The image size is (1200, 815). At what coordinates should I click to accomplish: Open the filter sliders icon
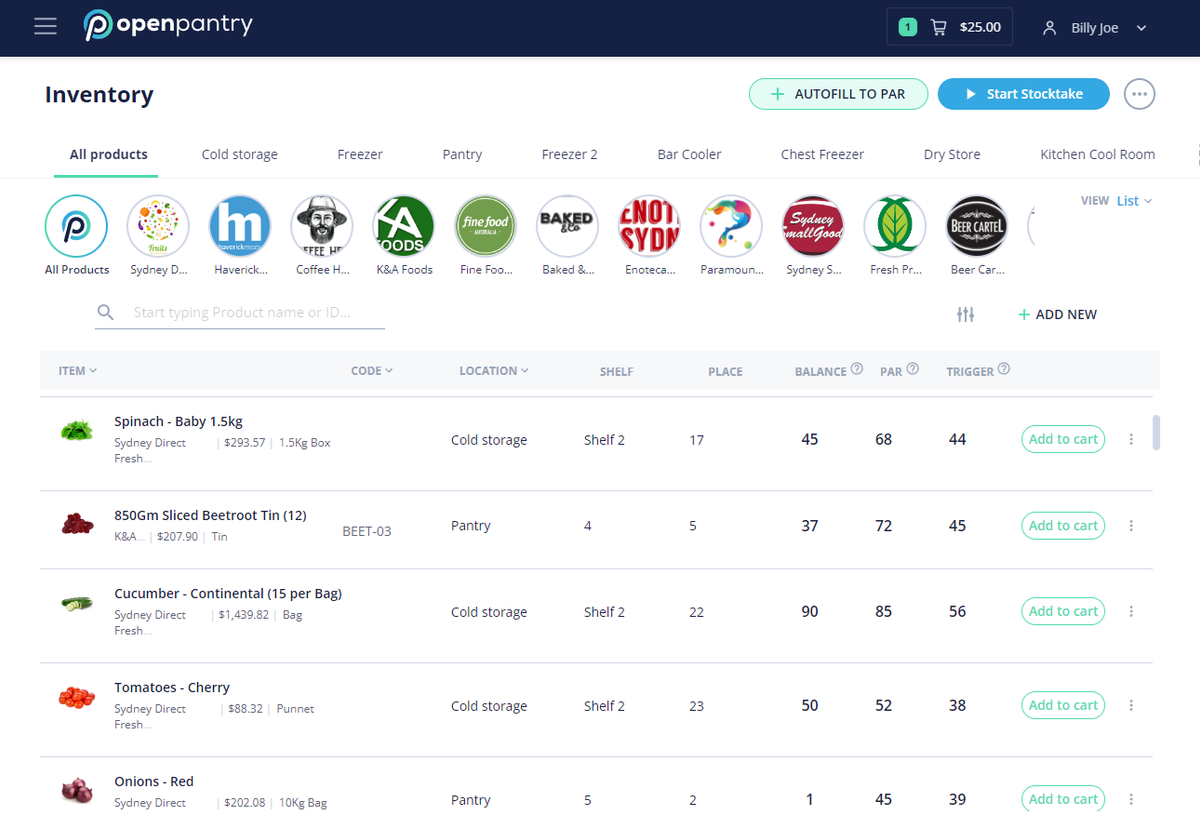[965, 314]
